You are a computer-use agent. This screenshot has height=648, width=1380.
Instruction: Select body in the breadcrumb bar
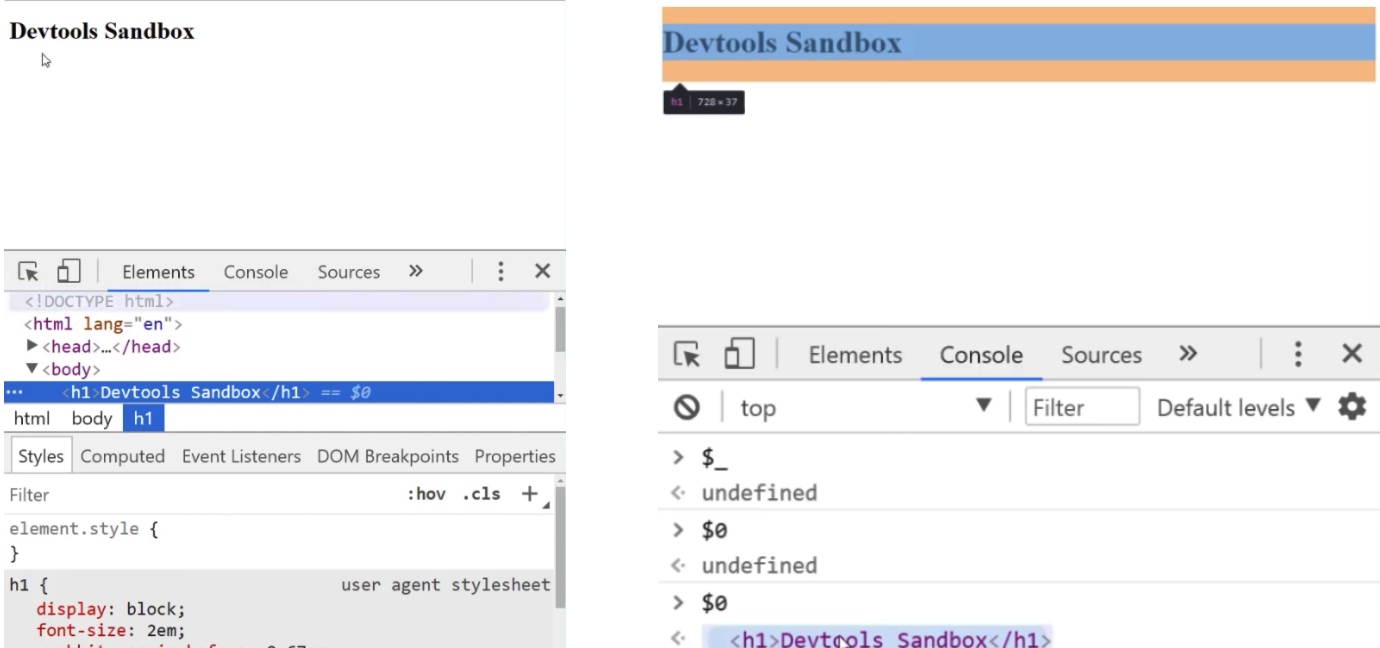click(92, 419)
